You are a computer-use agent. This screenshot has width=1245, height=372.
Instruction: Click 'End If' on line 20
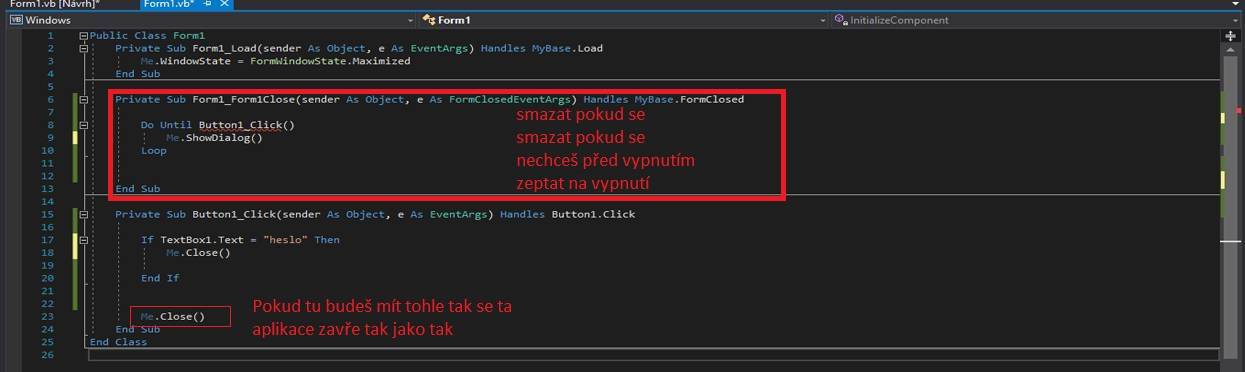160,278
